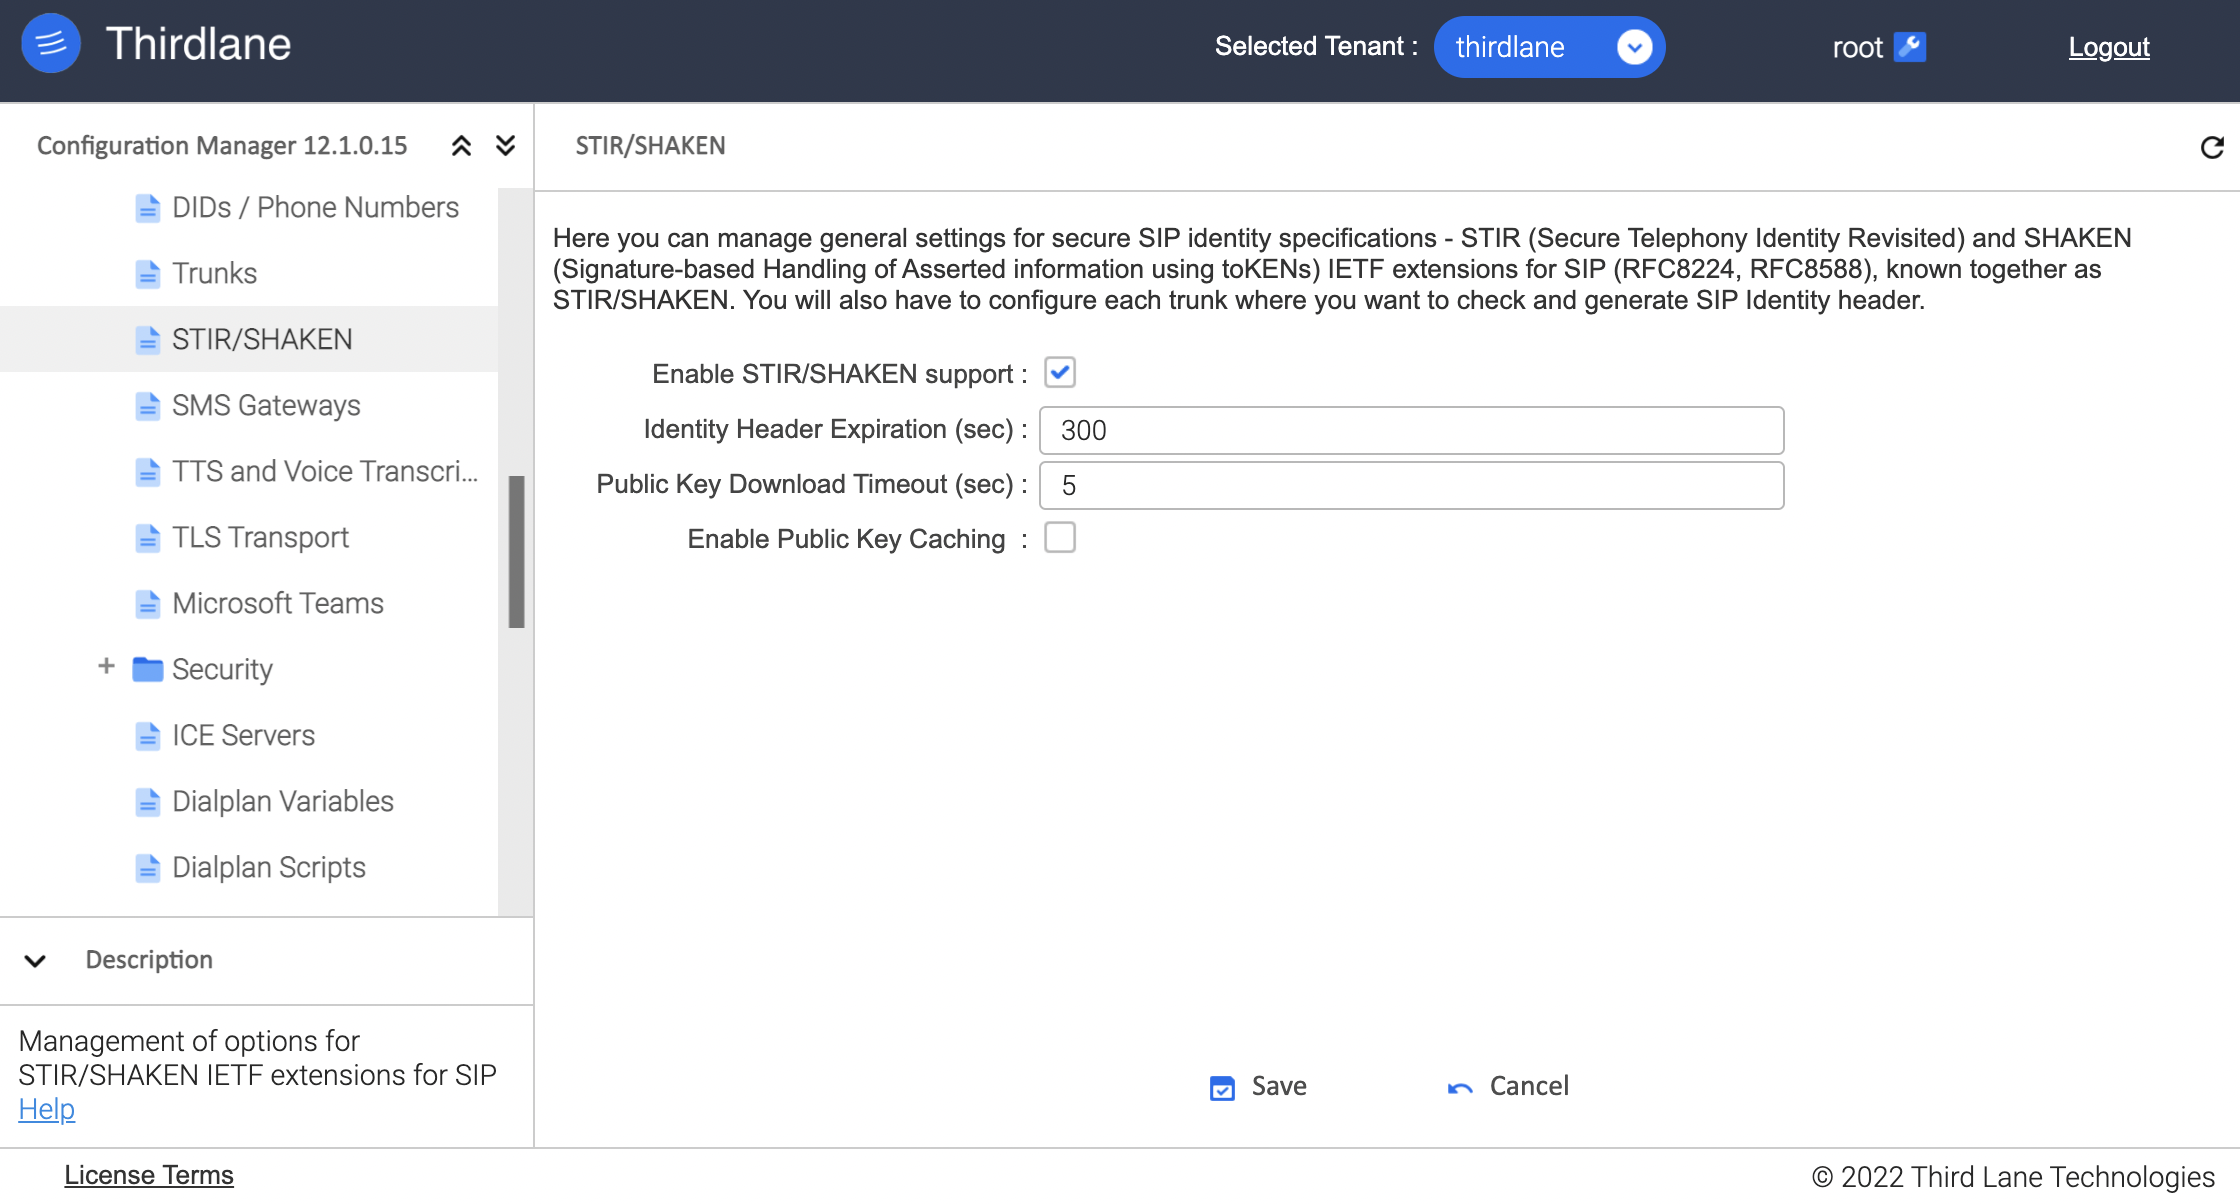
Task: Click the SMS Gateways icon
Action: coord(147,405)
